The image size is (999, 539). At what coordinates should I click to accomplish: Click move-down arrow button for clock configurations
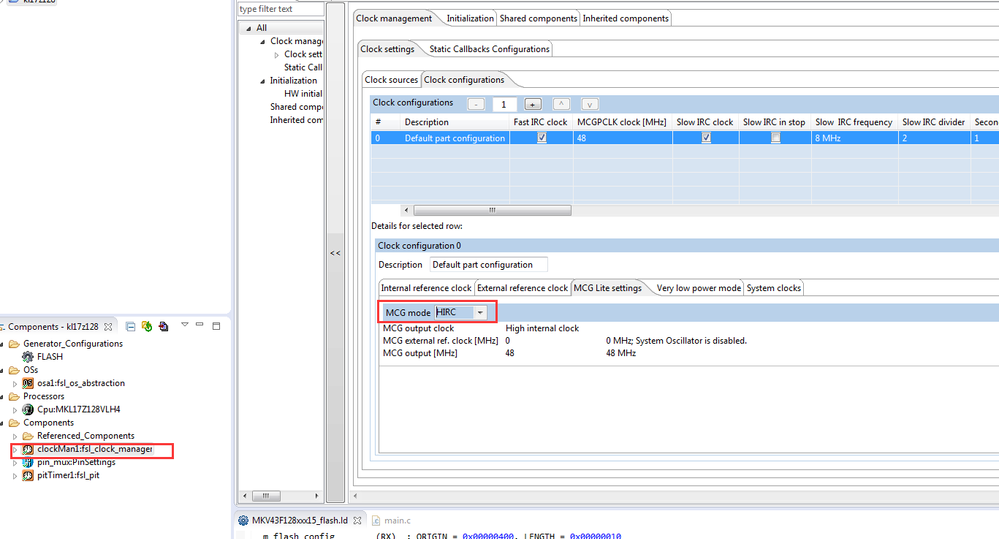point(589,104)
